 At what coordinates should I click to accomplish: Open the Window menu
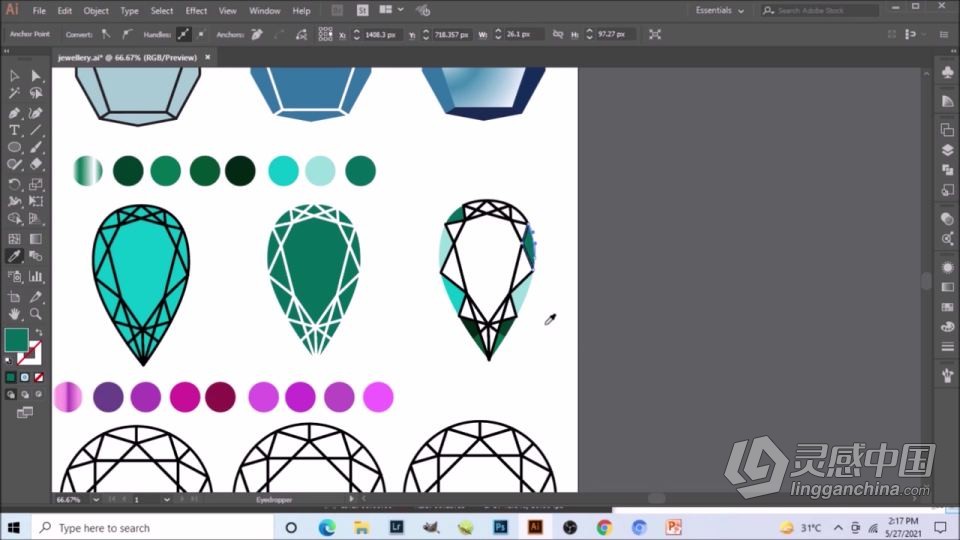click(x=264, y=10)
